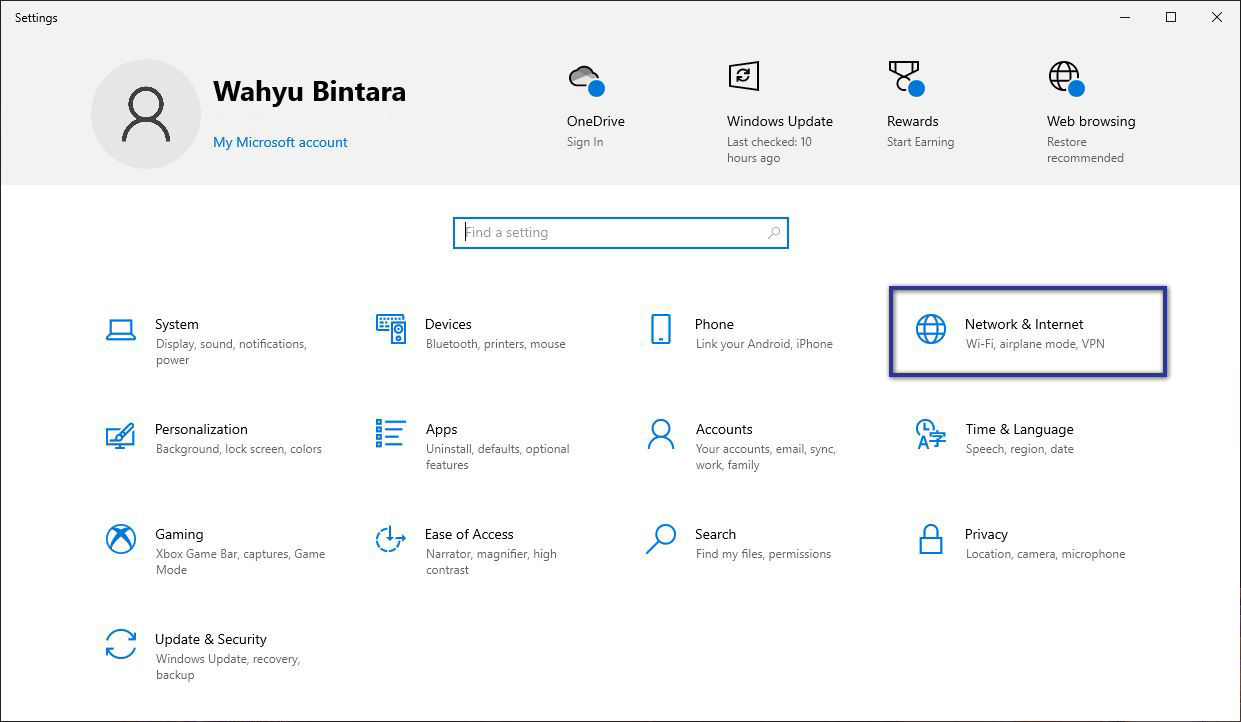Click the Network & Internet globe icon
1241x722 pixels.
tap(931, 329)
